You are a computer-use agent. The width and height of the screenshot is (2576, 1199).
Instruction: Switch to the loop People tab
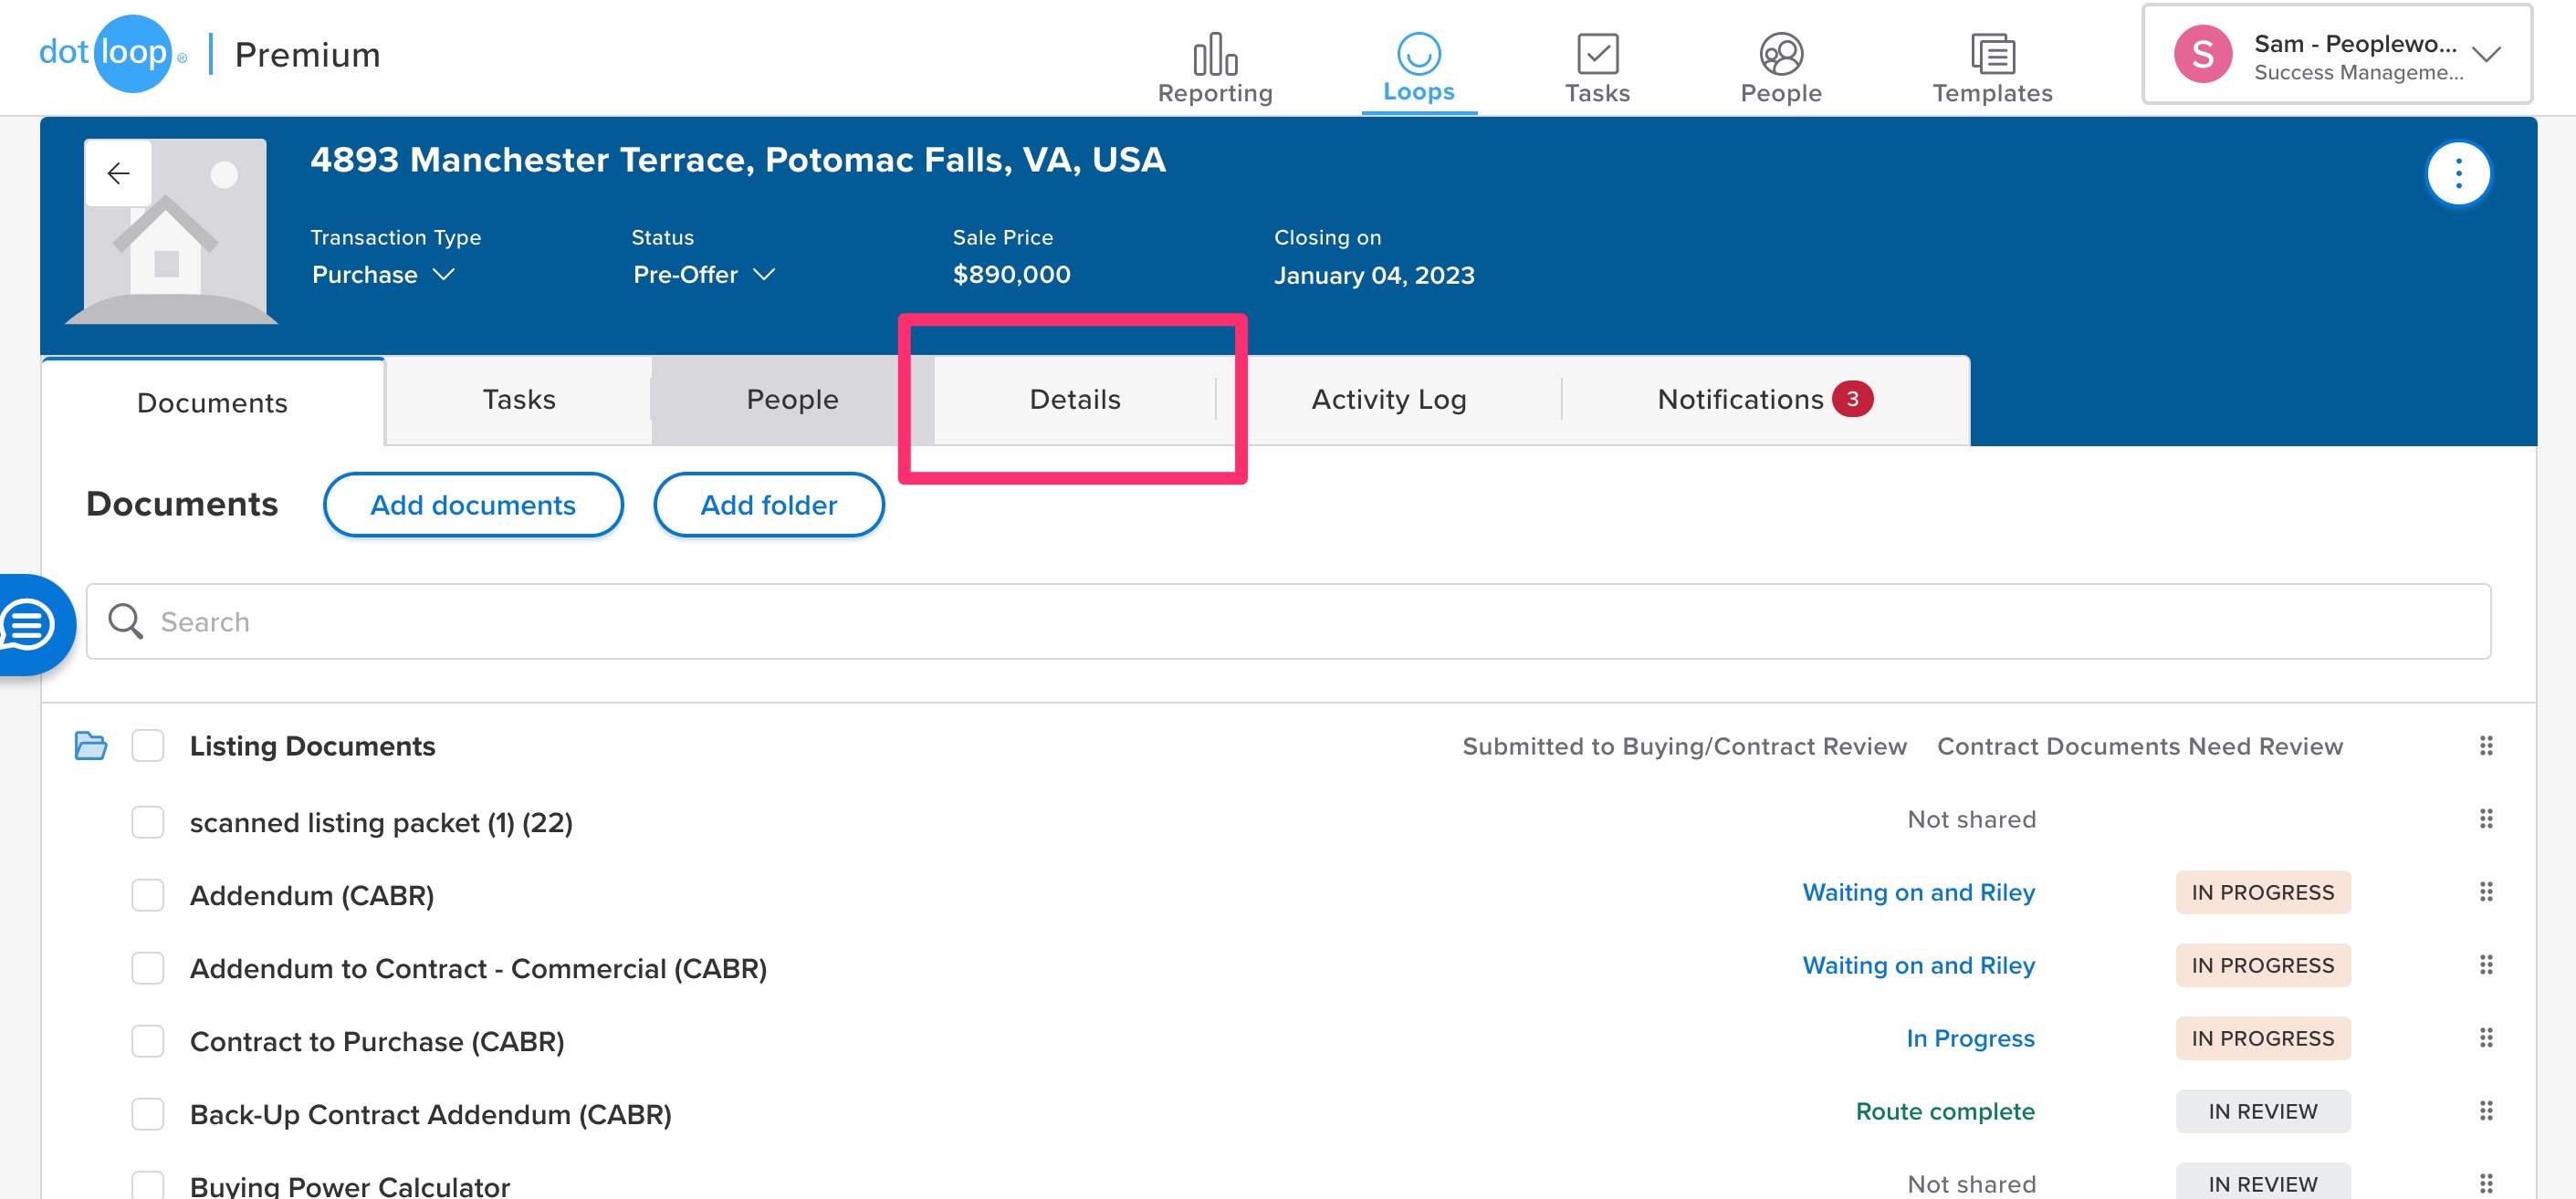792,400
